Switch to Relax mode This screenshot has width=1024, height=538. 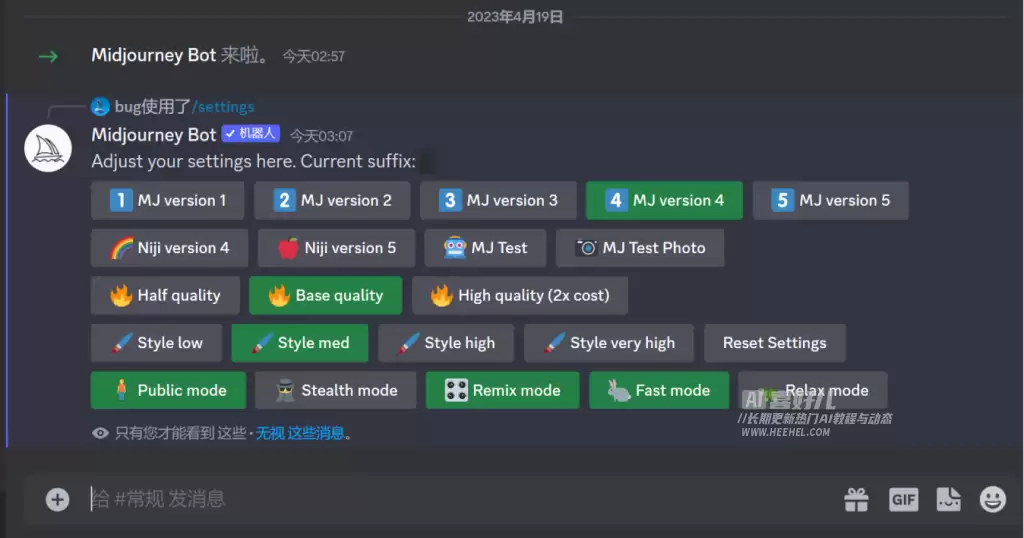pos(812,390)
